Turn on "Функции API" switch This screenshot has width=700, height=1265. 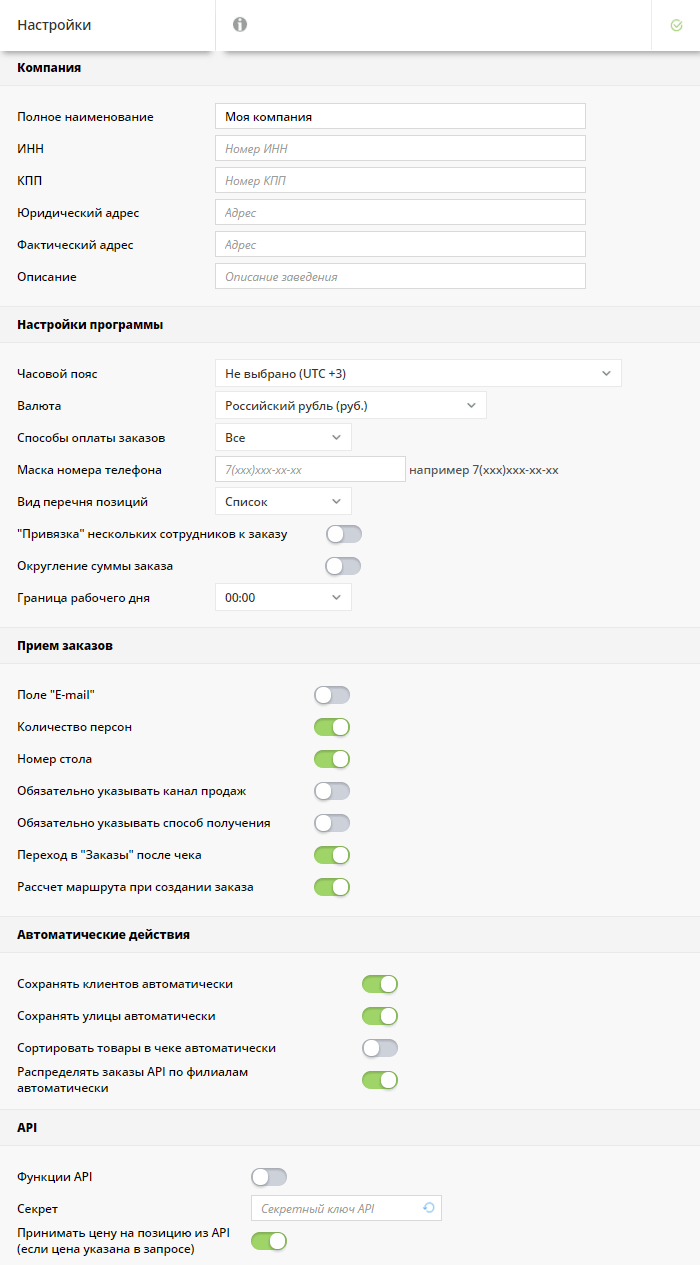pyautogui.click(x=269, y=1177)
